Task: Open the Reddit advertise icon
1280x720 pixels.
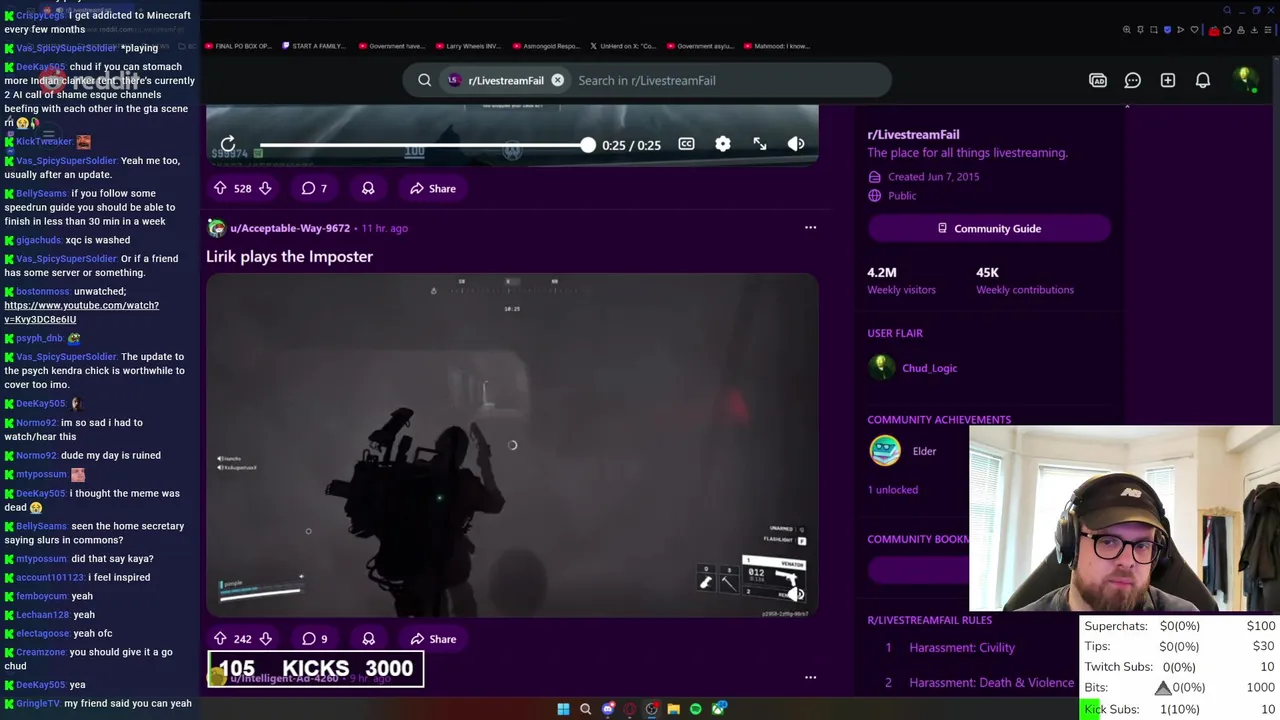Action: pyautogui.click(x=1098, y=80)
